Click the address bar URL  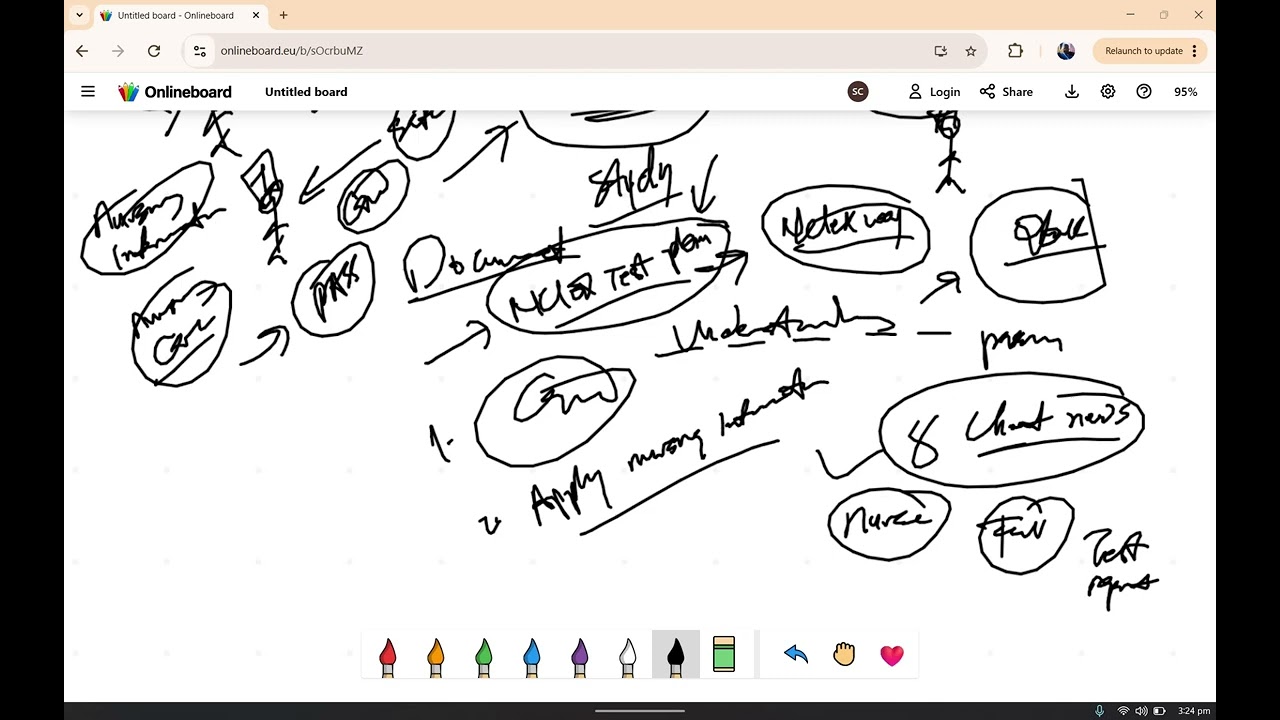pyautogui.click(x=292, y=51)
